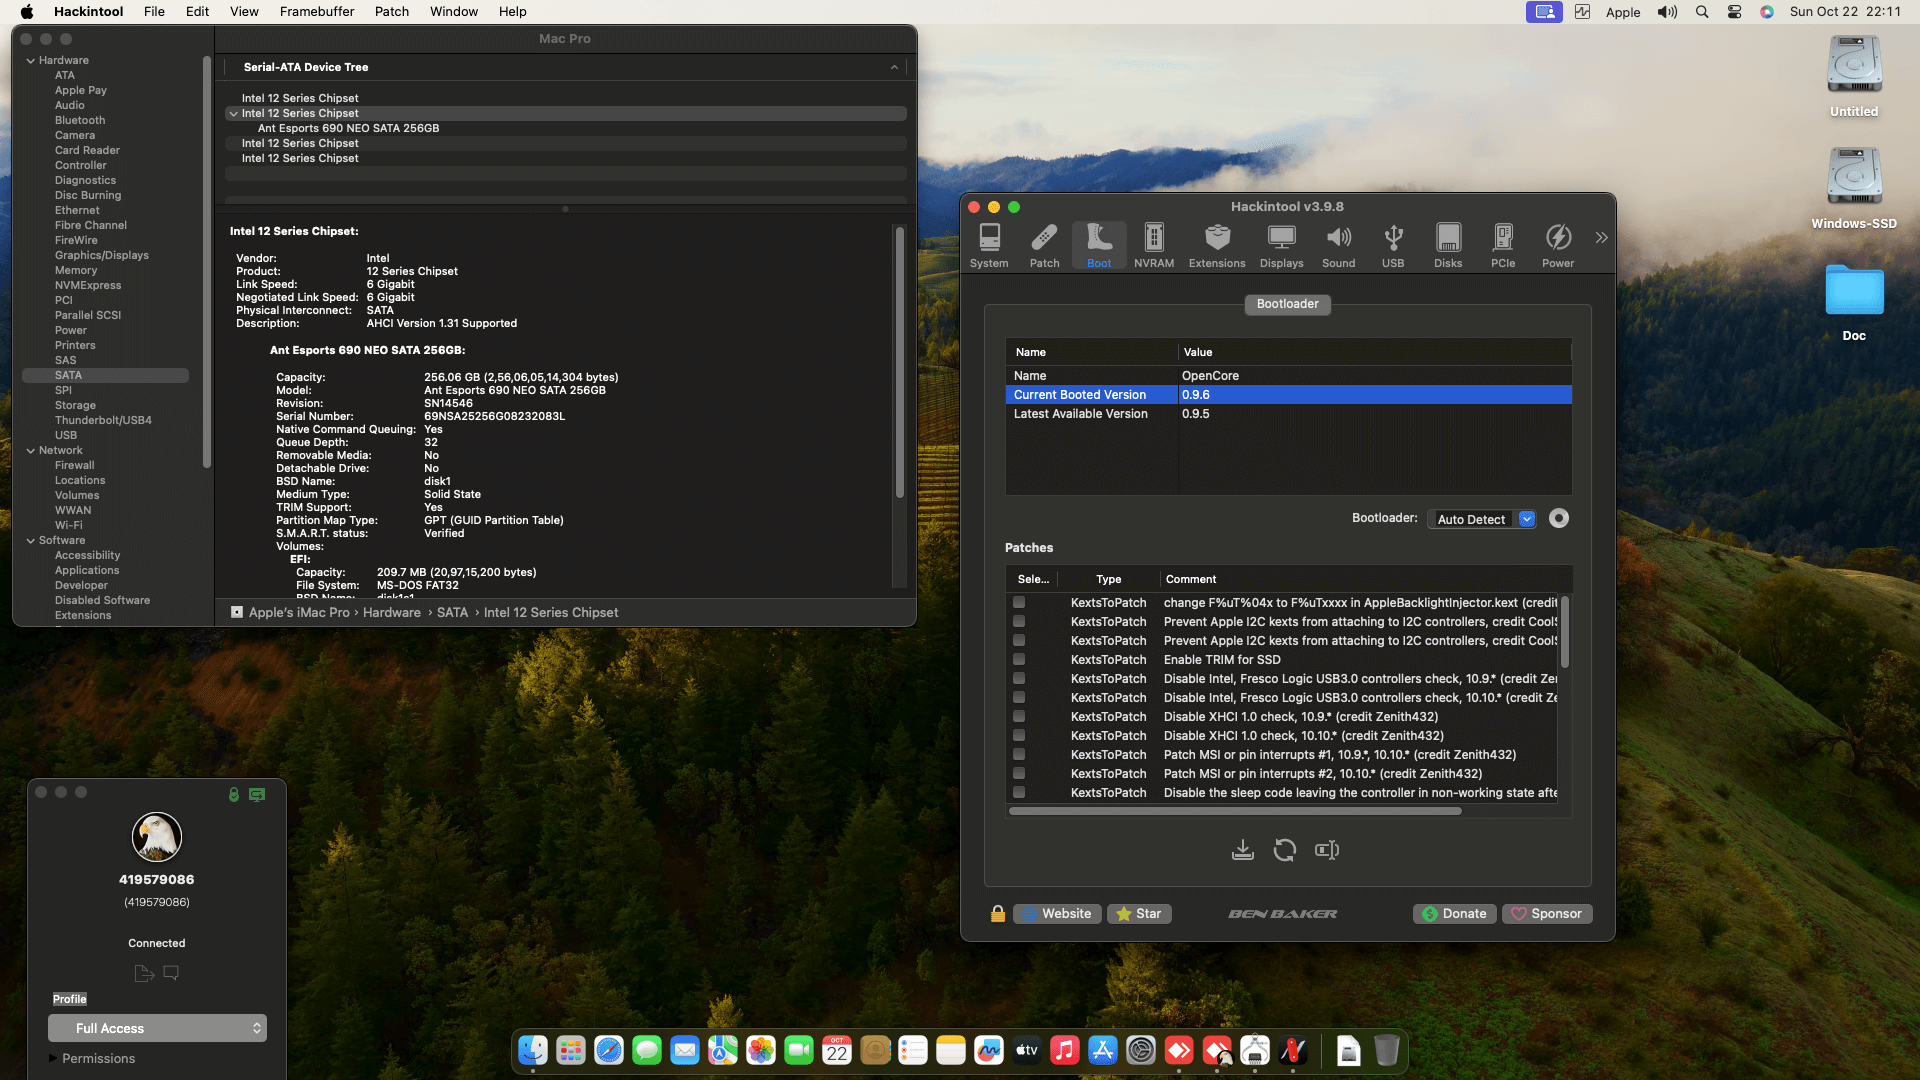1920x1080 pixels.
Task: Open the Patch menu in menu bar
Action: coord(391,12)
